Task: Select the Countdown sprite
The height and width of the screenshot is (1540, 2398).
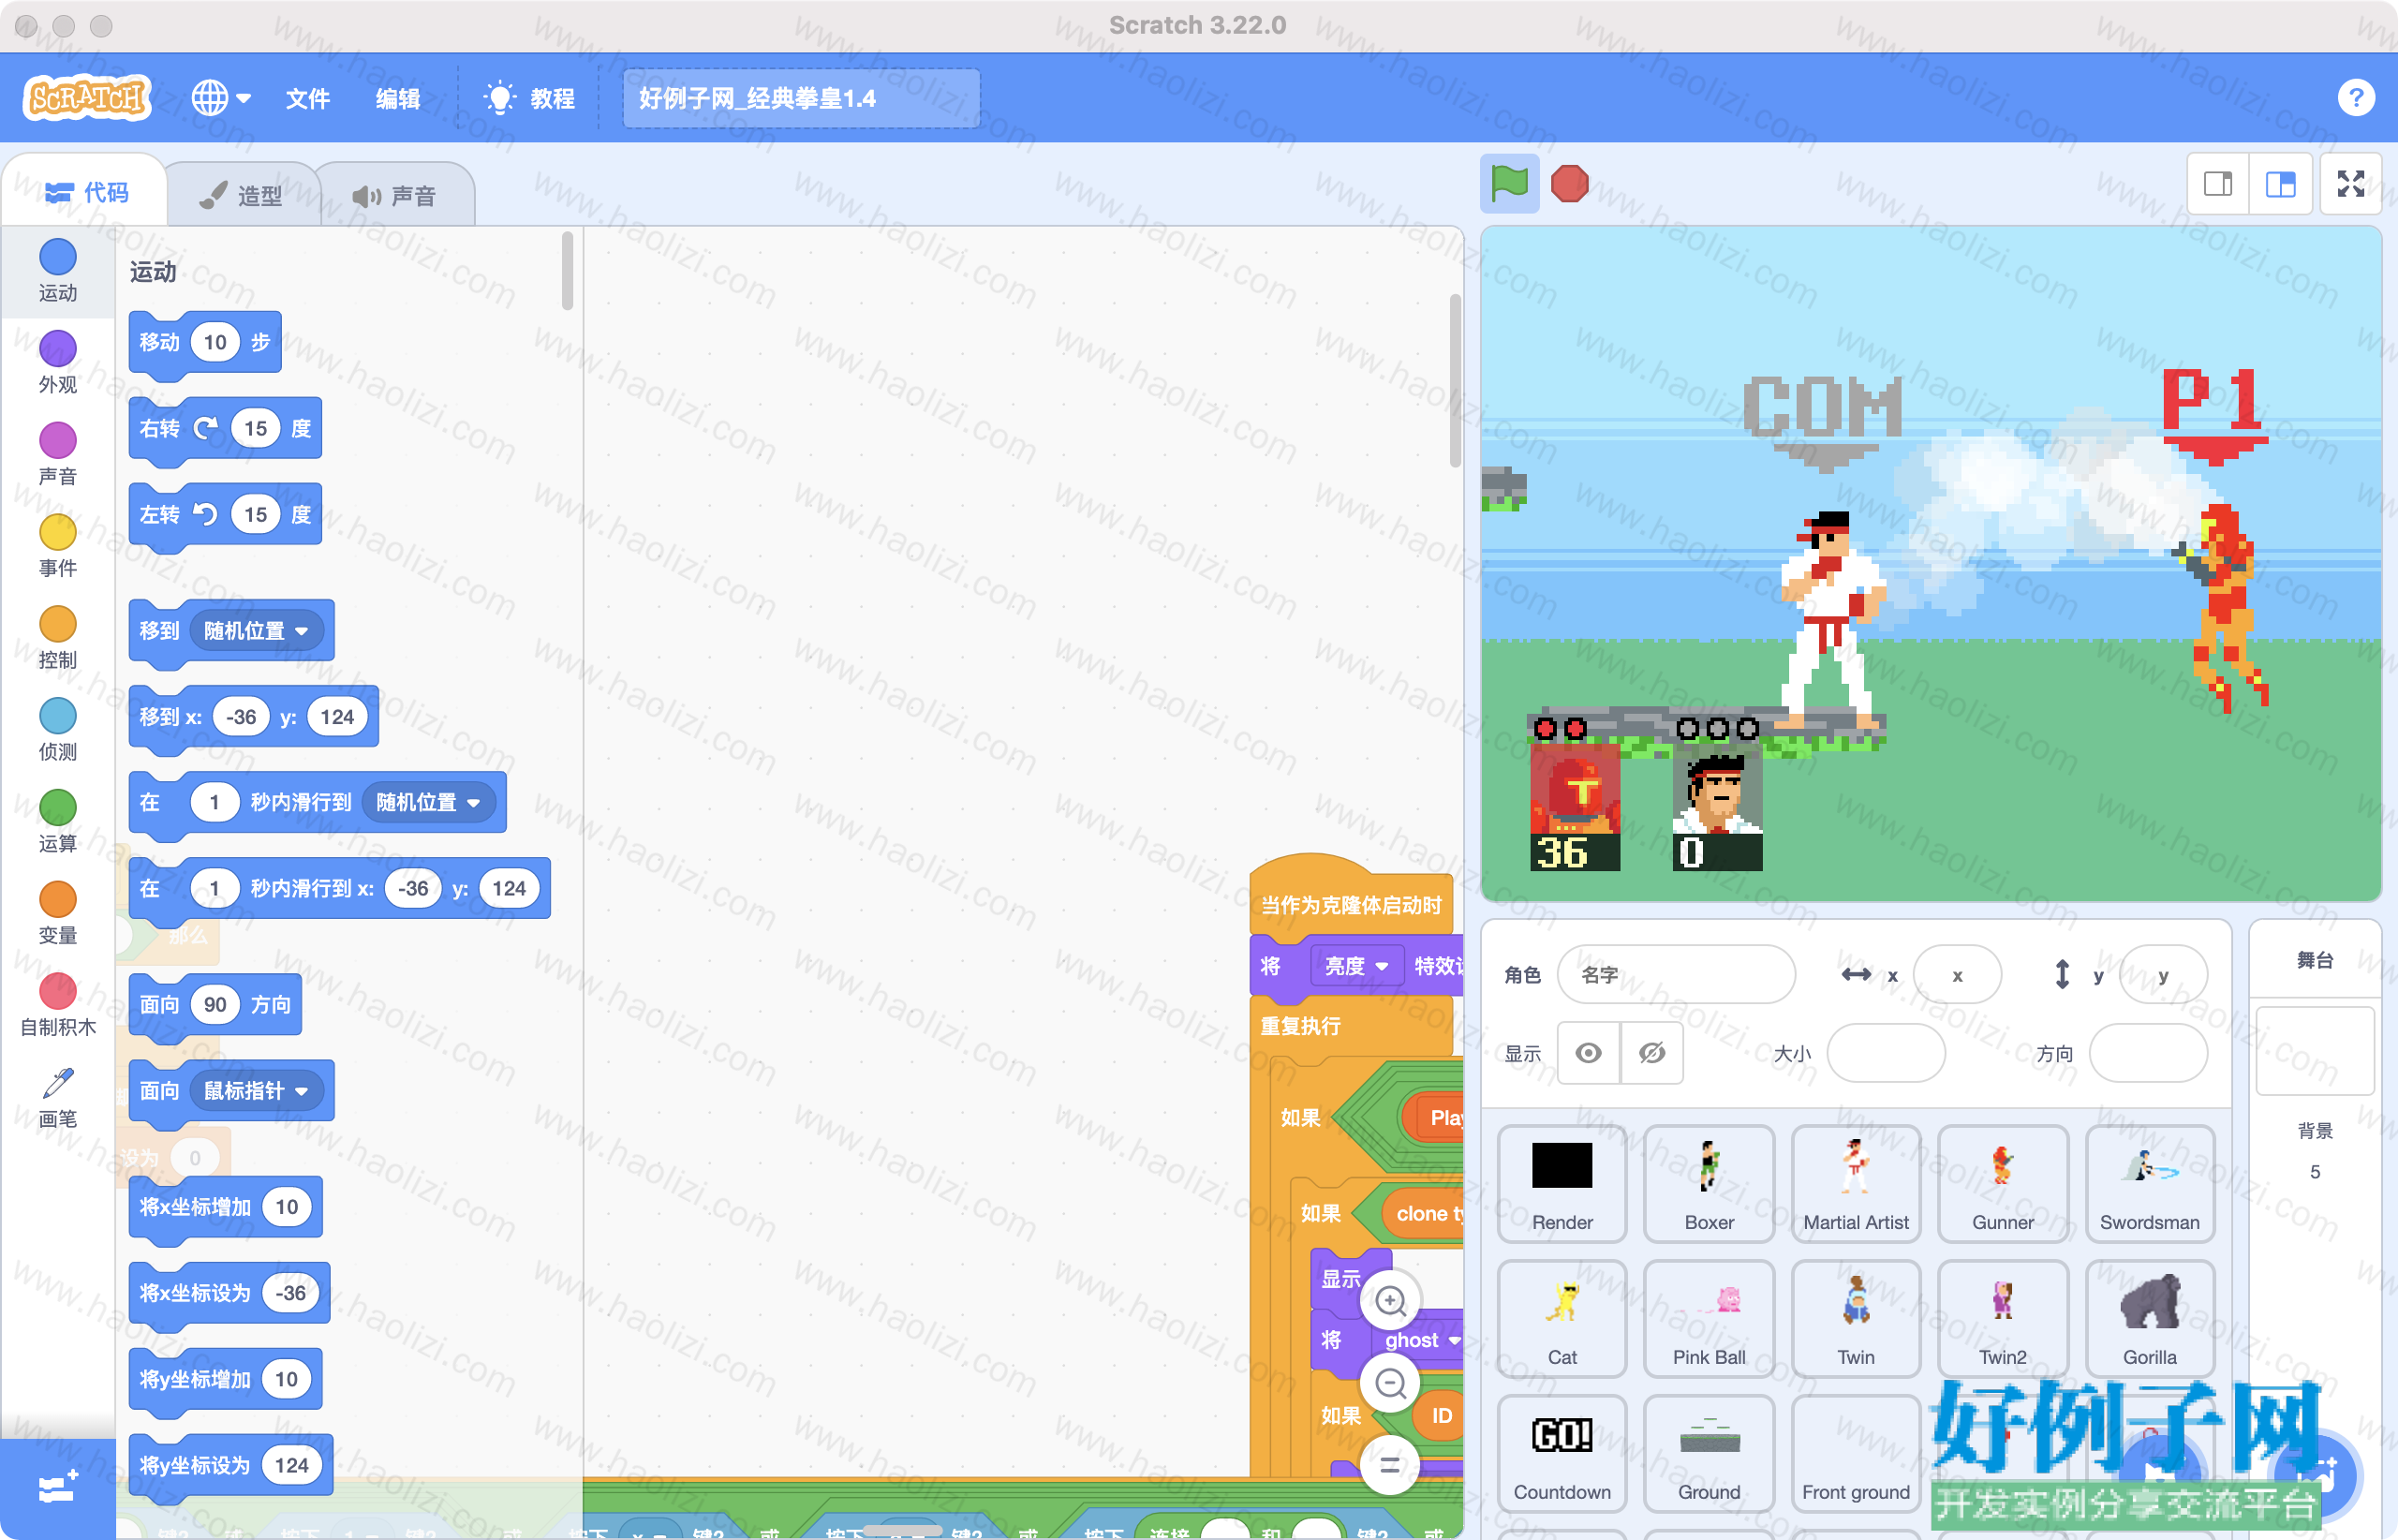Action: tap(1562, 1453)
